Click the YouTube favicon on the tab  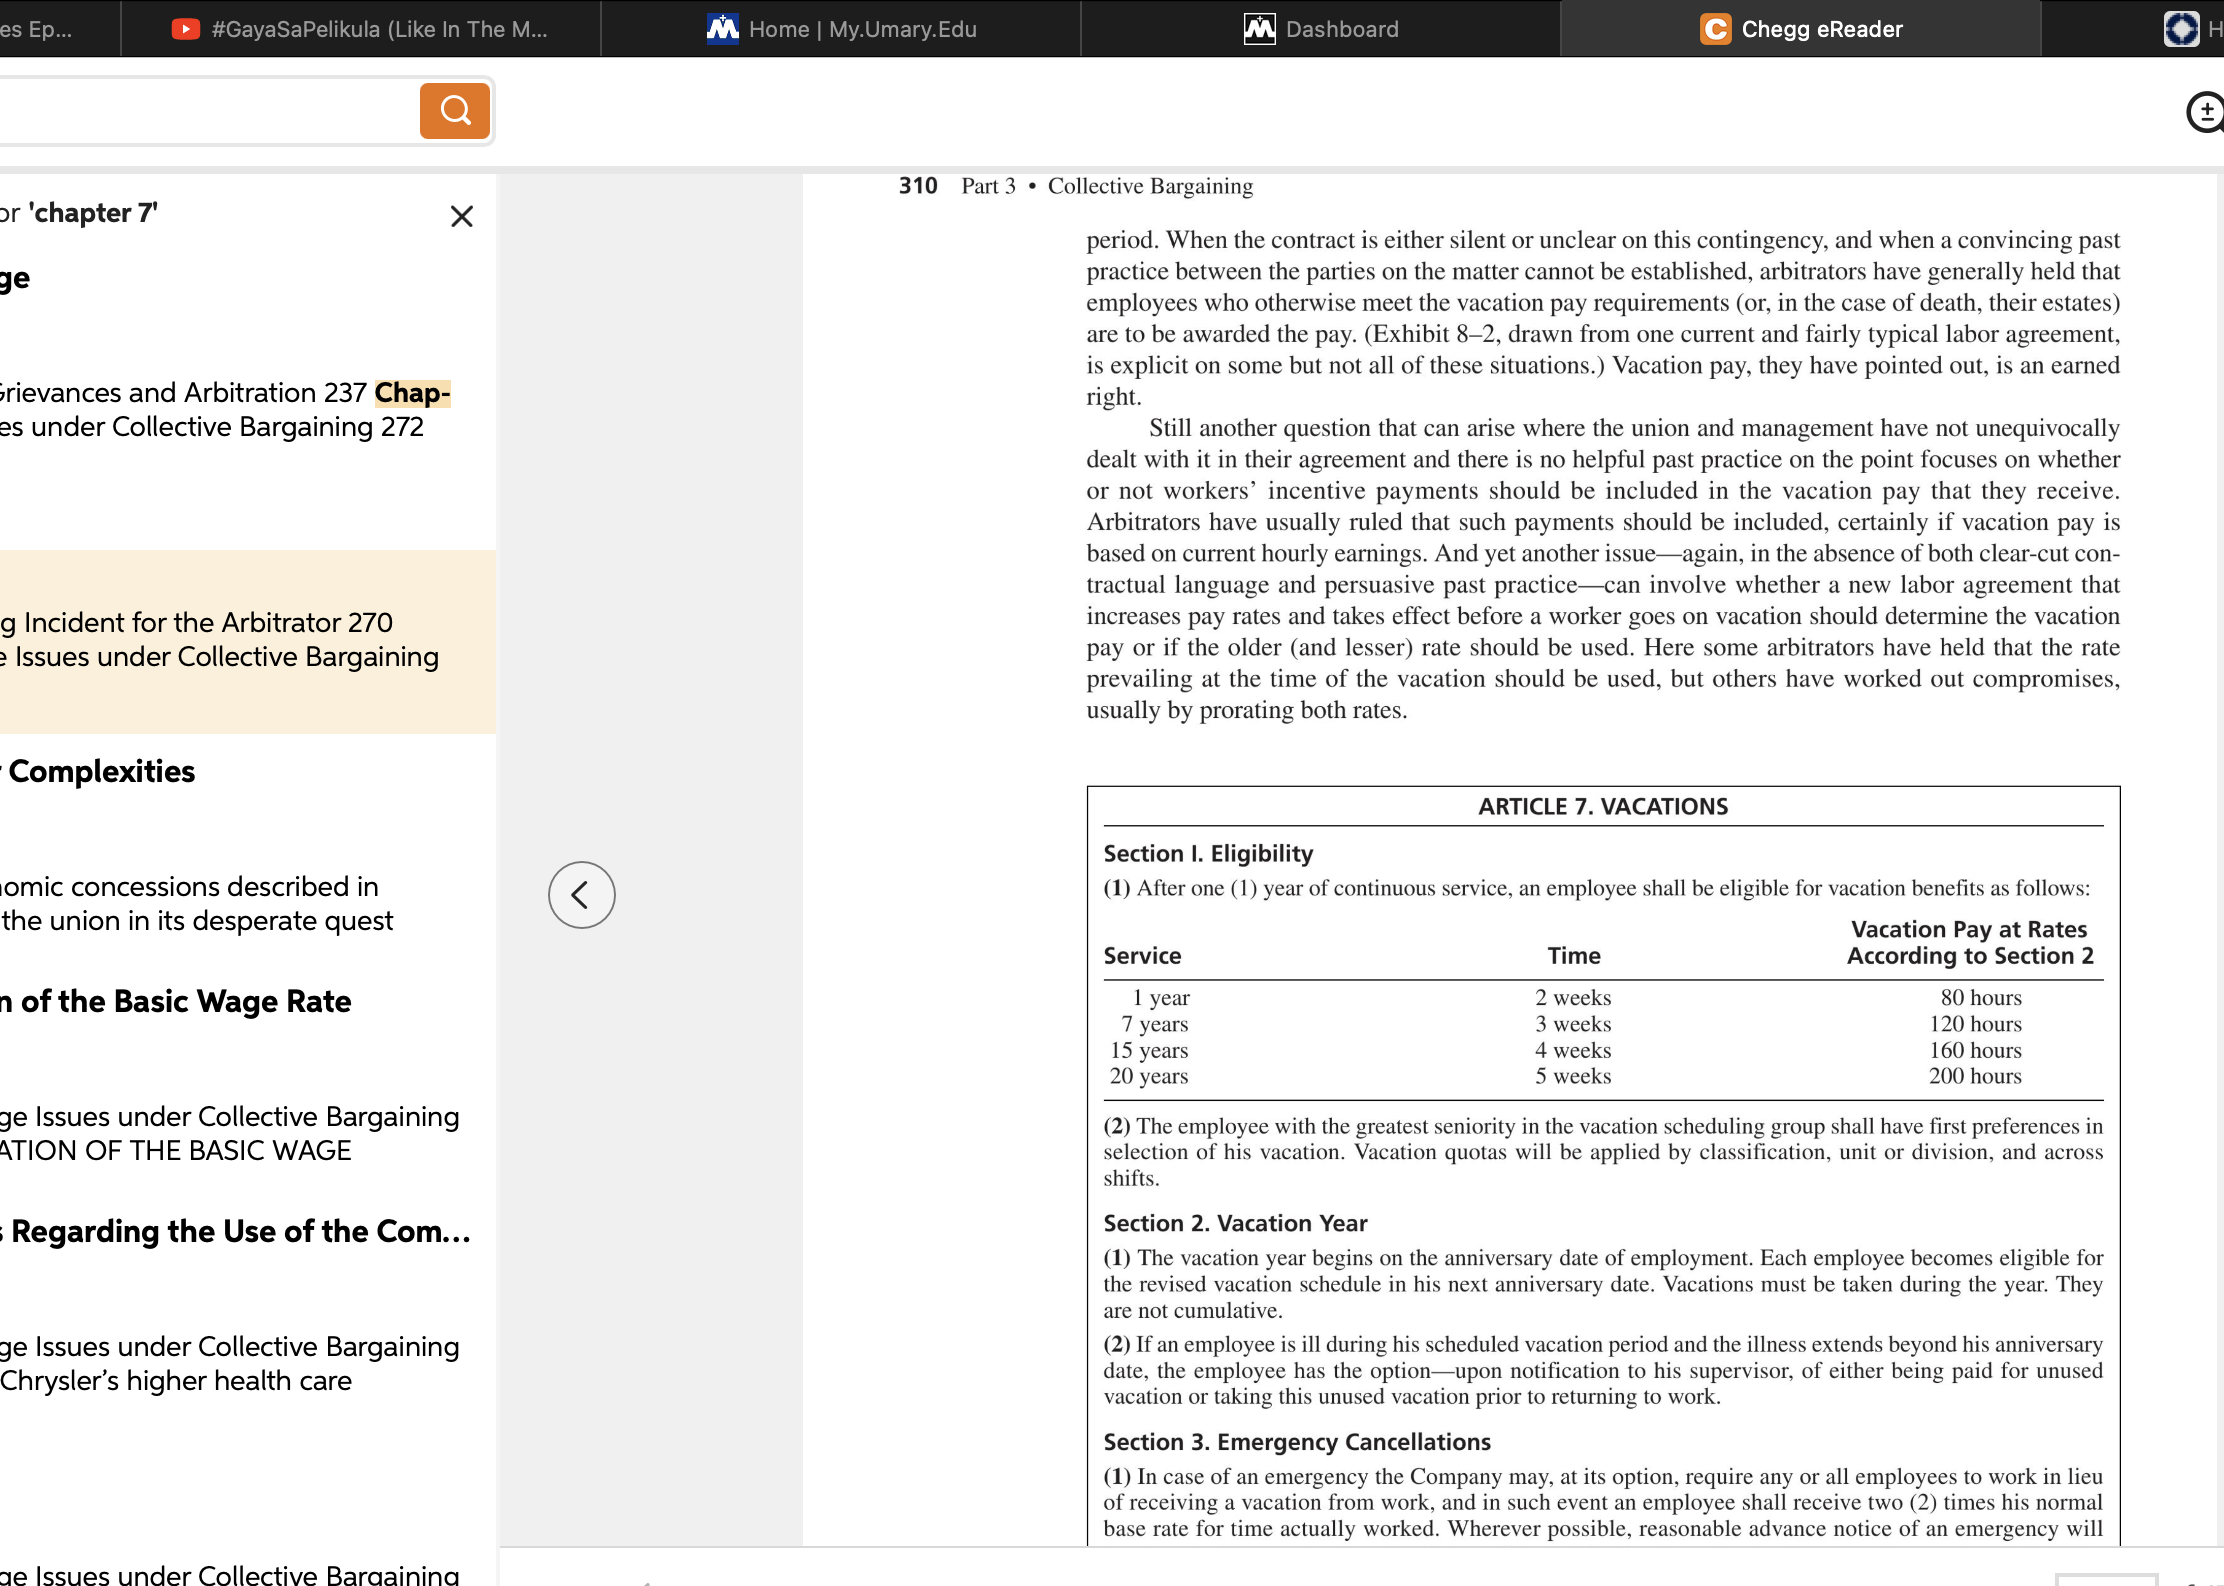coord(185,29)
